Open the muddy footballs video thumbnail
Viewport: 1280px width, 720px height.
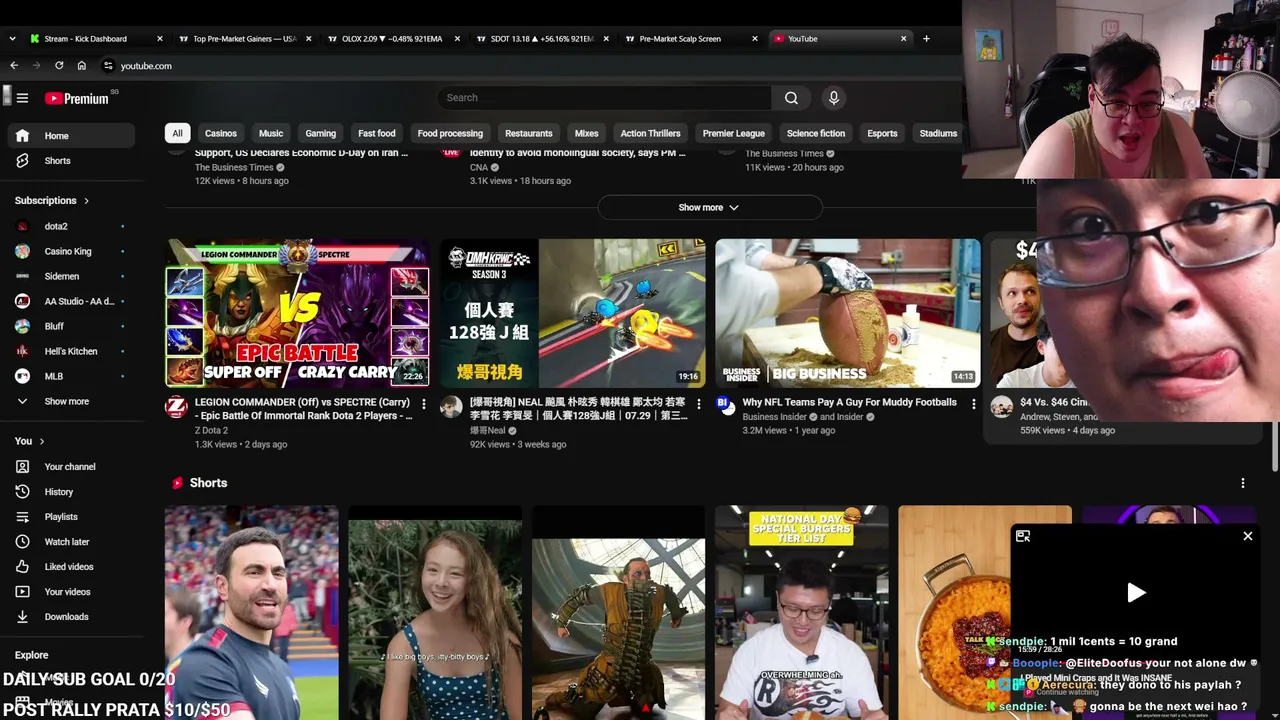(848, 313)
